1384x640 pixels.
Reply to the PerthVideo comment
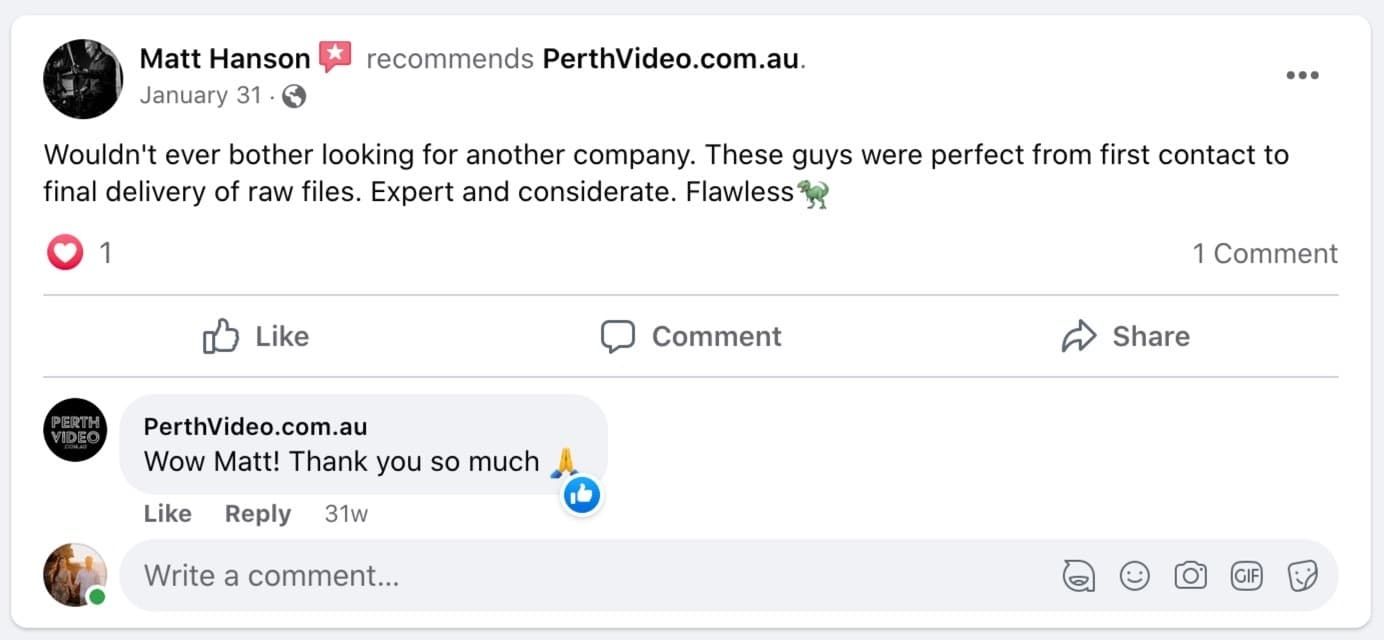click(x=257, y=514)
